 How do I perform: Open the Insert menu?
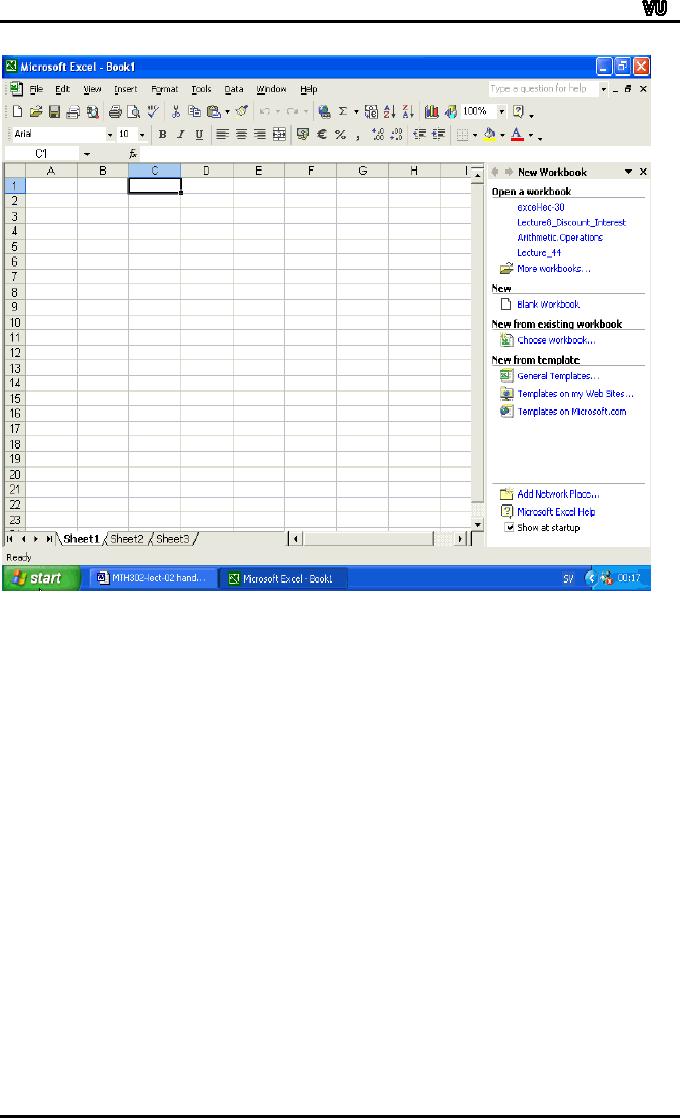126,89
